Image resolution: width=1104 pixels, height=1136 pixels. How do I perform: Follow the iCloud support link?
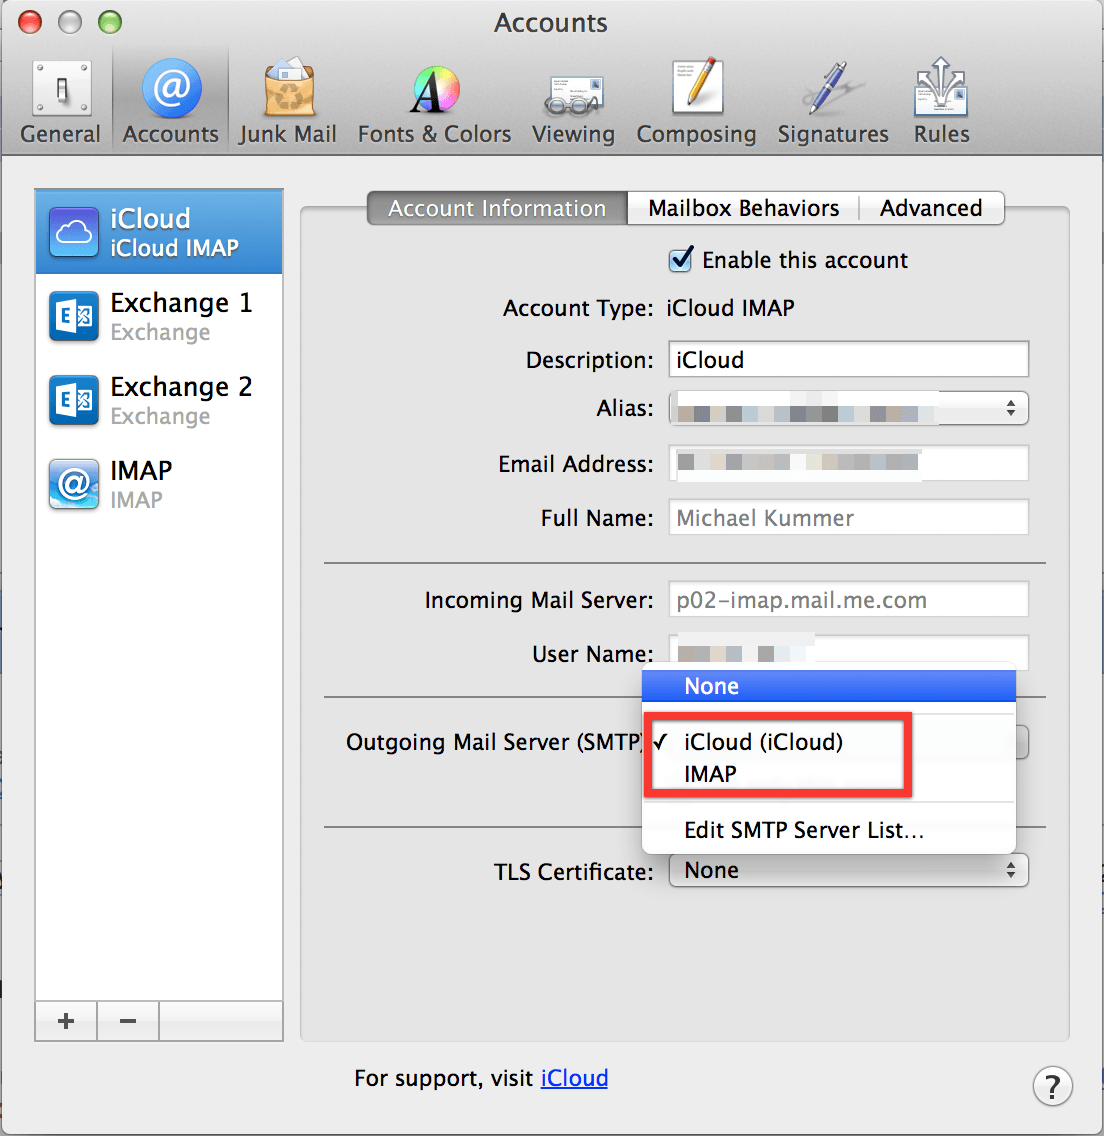point(574,1078)
